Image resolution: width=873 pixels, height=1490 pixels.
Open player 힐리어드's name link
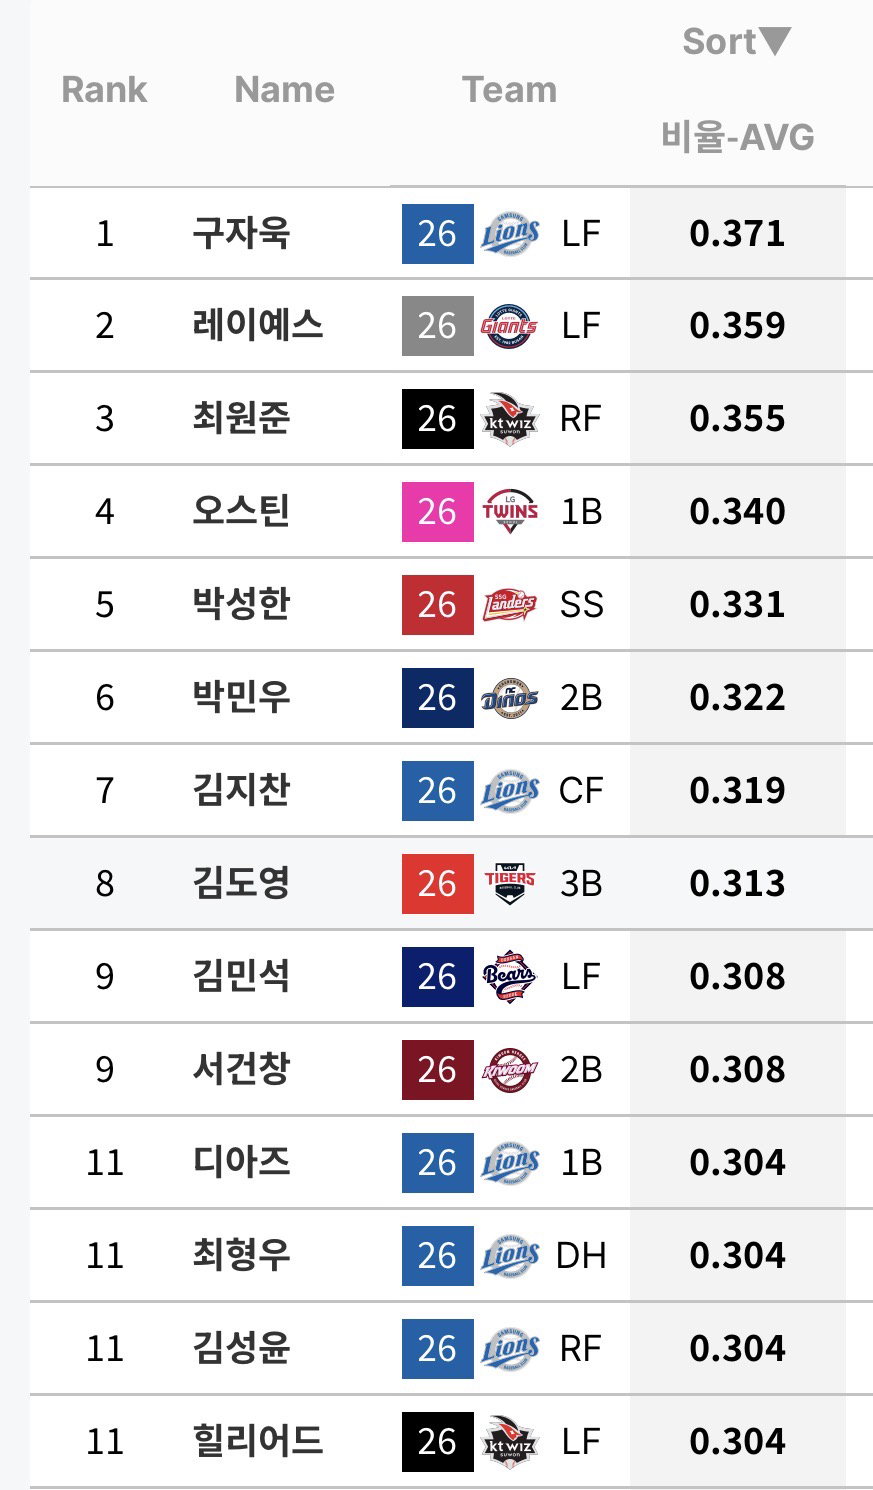click(x=258, y=1442)
